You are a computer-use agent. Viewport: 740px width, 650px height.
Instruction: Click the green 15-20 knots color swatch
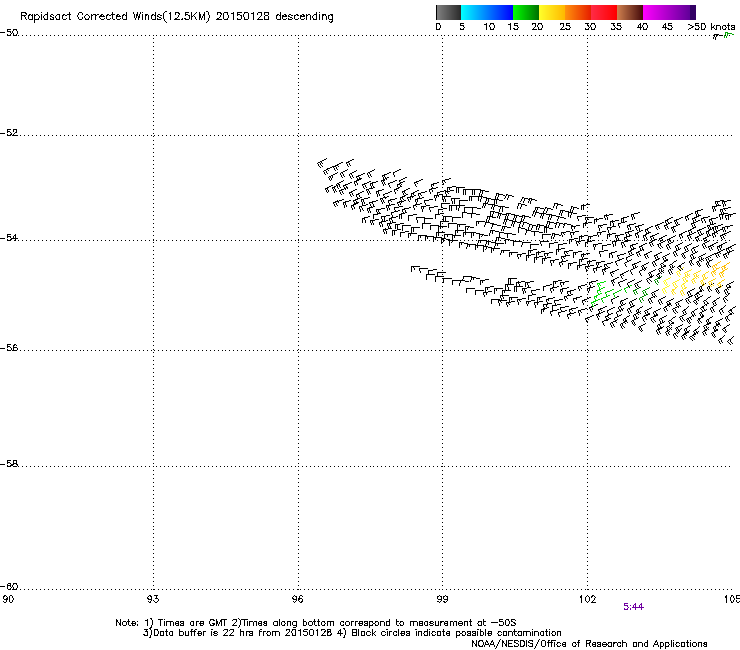pyautogui.click(x=526, y=12)
